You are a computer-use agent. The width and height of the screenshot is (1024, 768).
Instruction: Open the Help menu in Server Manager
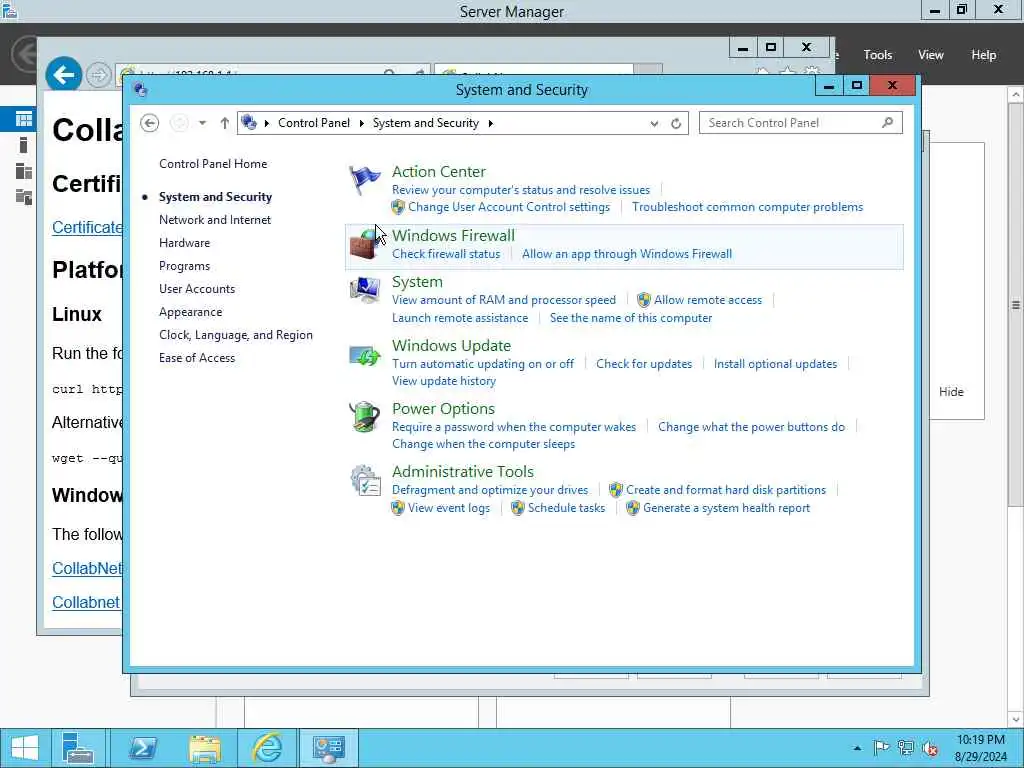tap(984, 55)
